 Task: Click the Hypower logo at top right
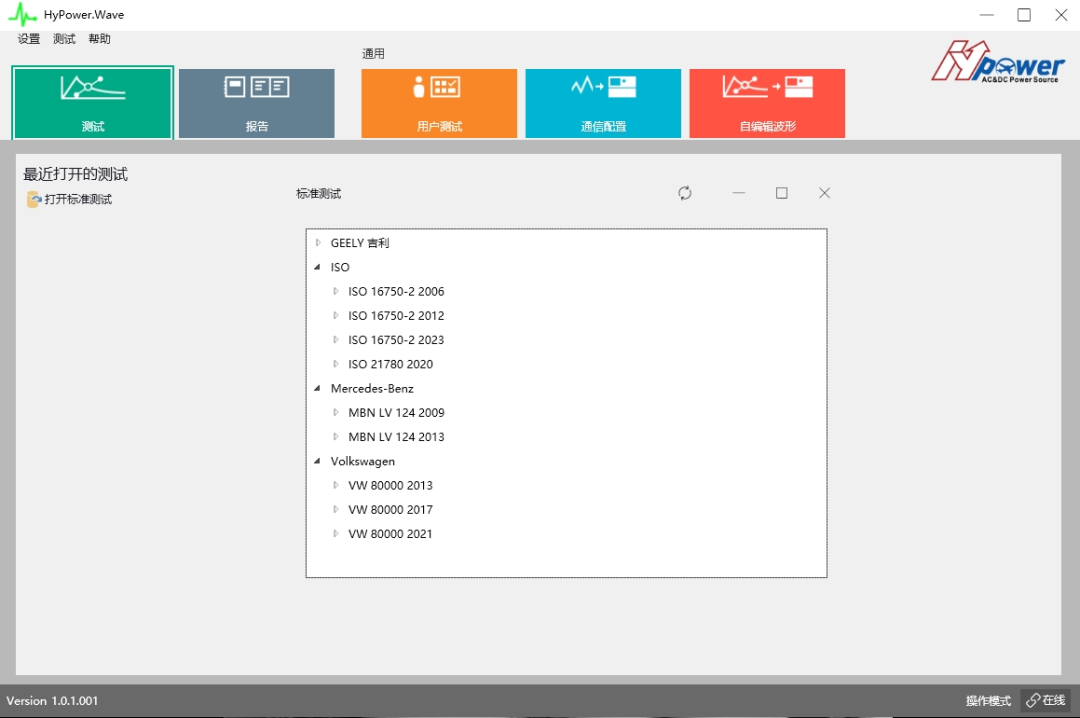click(998, 62)
